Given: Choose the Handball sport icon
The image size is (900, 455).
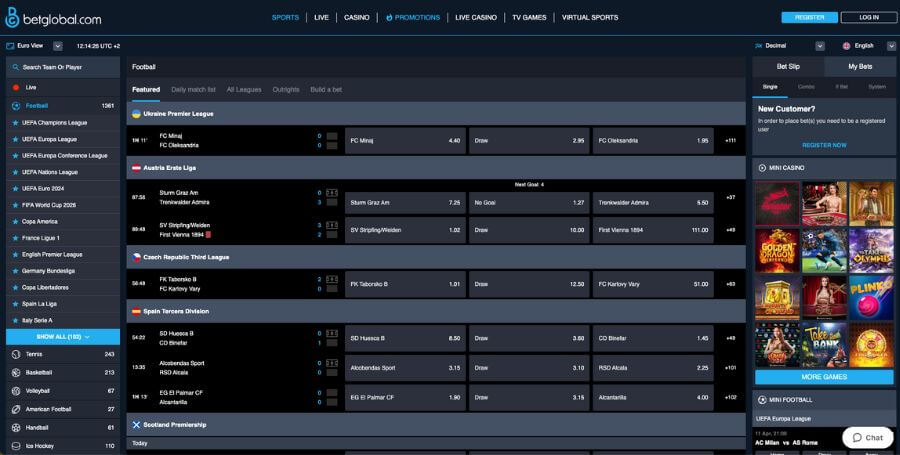Looking at the screenshot, I should tap(16, 427).
